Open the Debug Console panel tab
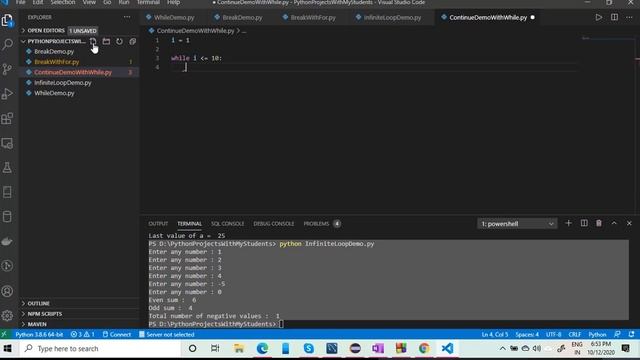The image size is (640, 360). 273,224
